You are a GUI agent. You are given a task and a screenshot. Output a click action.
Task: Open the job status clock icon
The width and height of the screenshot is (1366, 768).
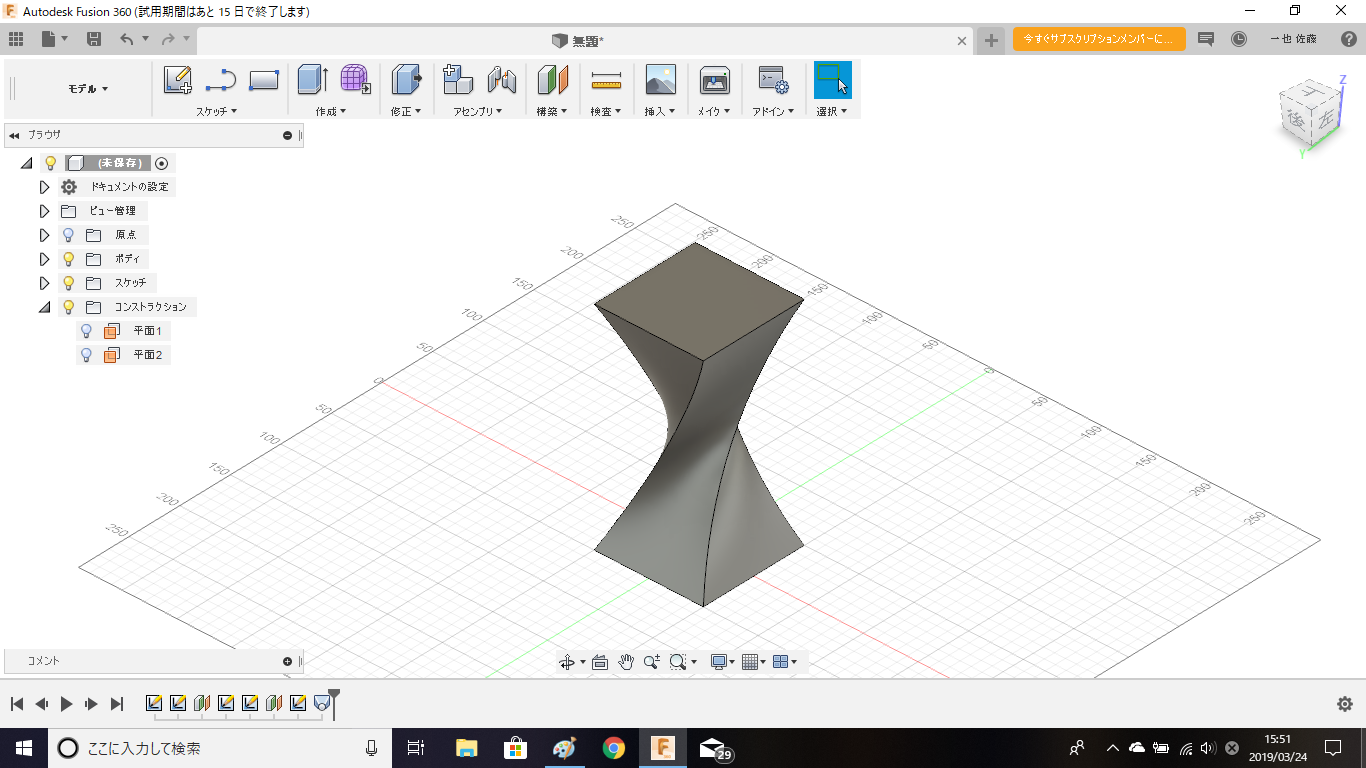point(1238,39)
